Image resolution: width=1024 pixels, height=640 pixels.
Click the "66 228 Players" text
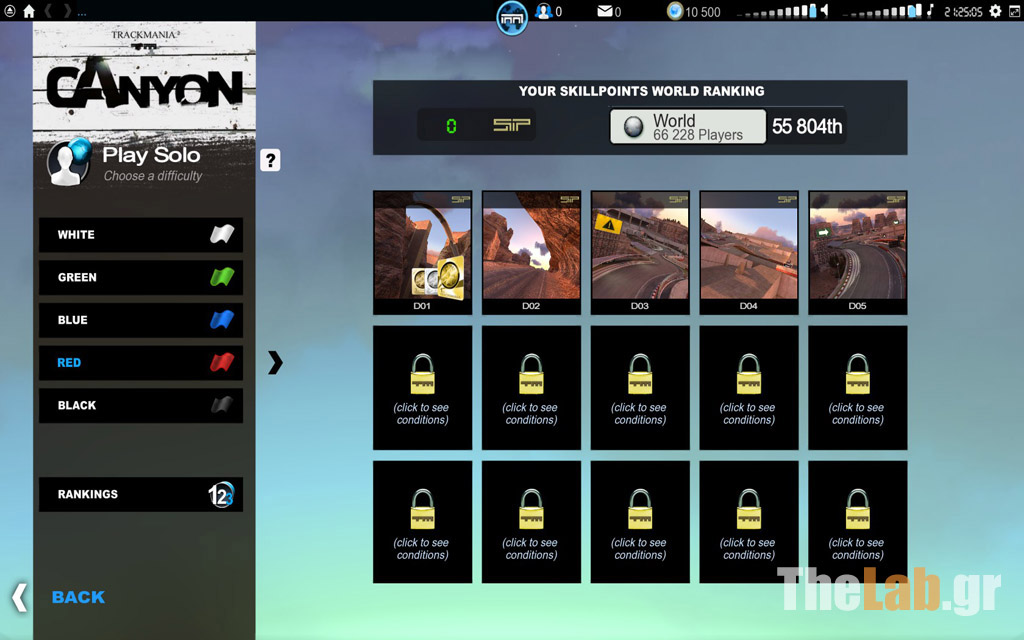tap(698, 135)
